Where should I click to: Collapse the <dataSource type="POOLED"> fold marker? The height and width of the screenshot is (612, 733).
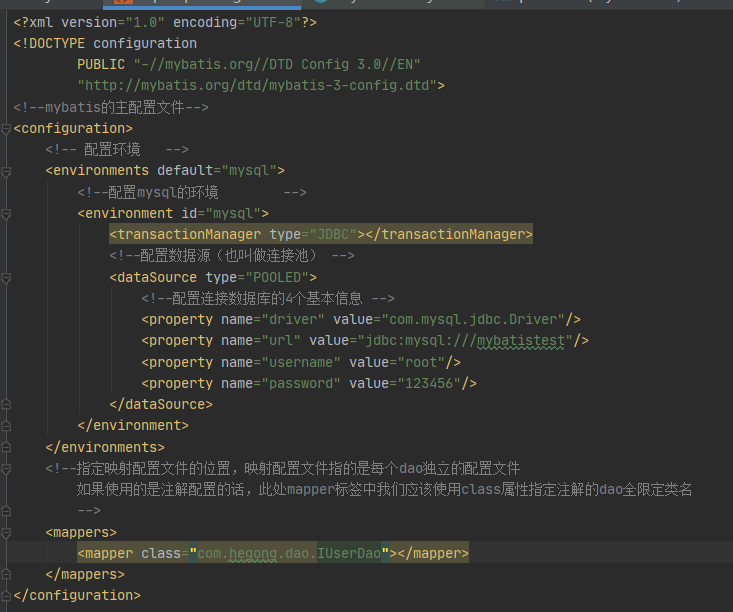pos(6,278)
